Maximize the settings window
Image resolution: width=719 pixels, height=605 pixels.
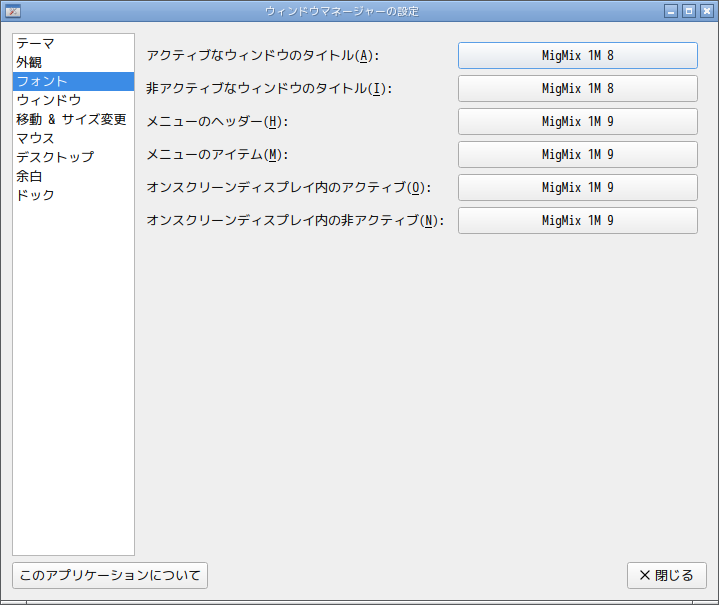pyautogui.click(x=688, y=11)
